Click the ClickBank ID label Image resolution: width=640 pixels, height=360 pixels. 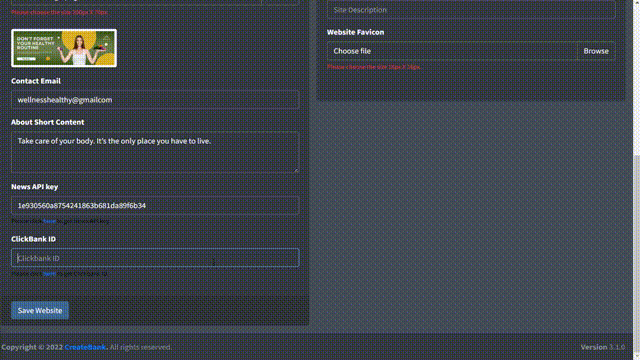[x=33, y=239]
